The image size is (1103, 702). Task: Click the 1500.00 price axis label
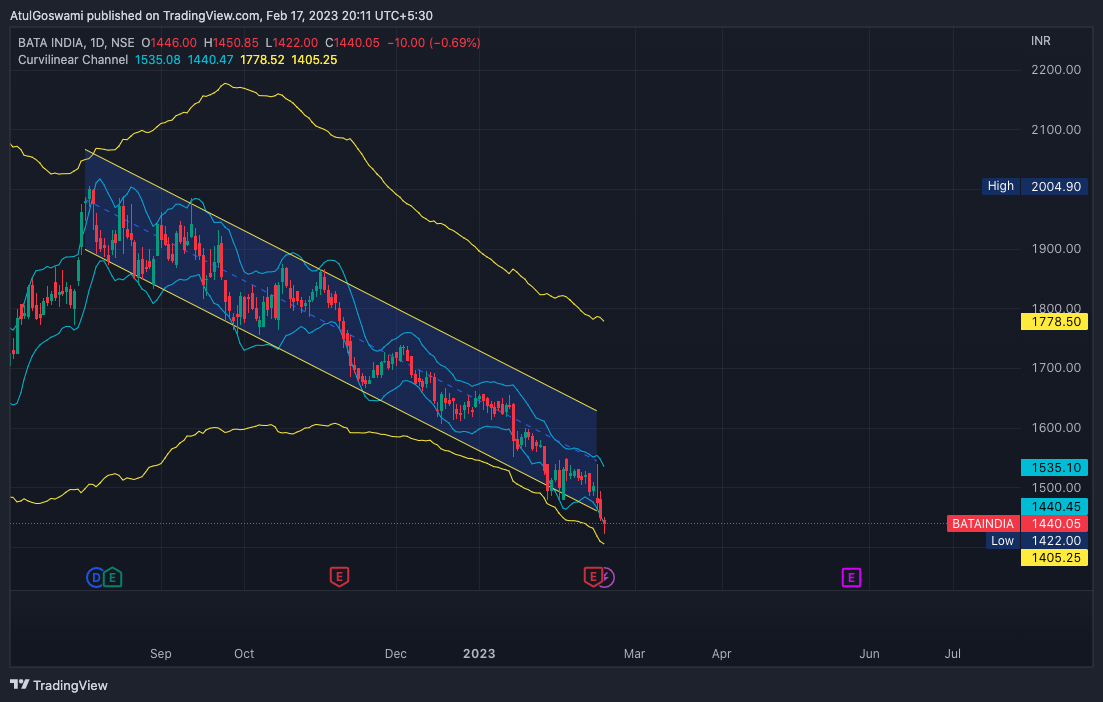(x=1056, y=487)
